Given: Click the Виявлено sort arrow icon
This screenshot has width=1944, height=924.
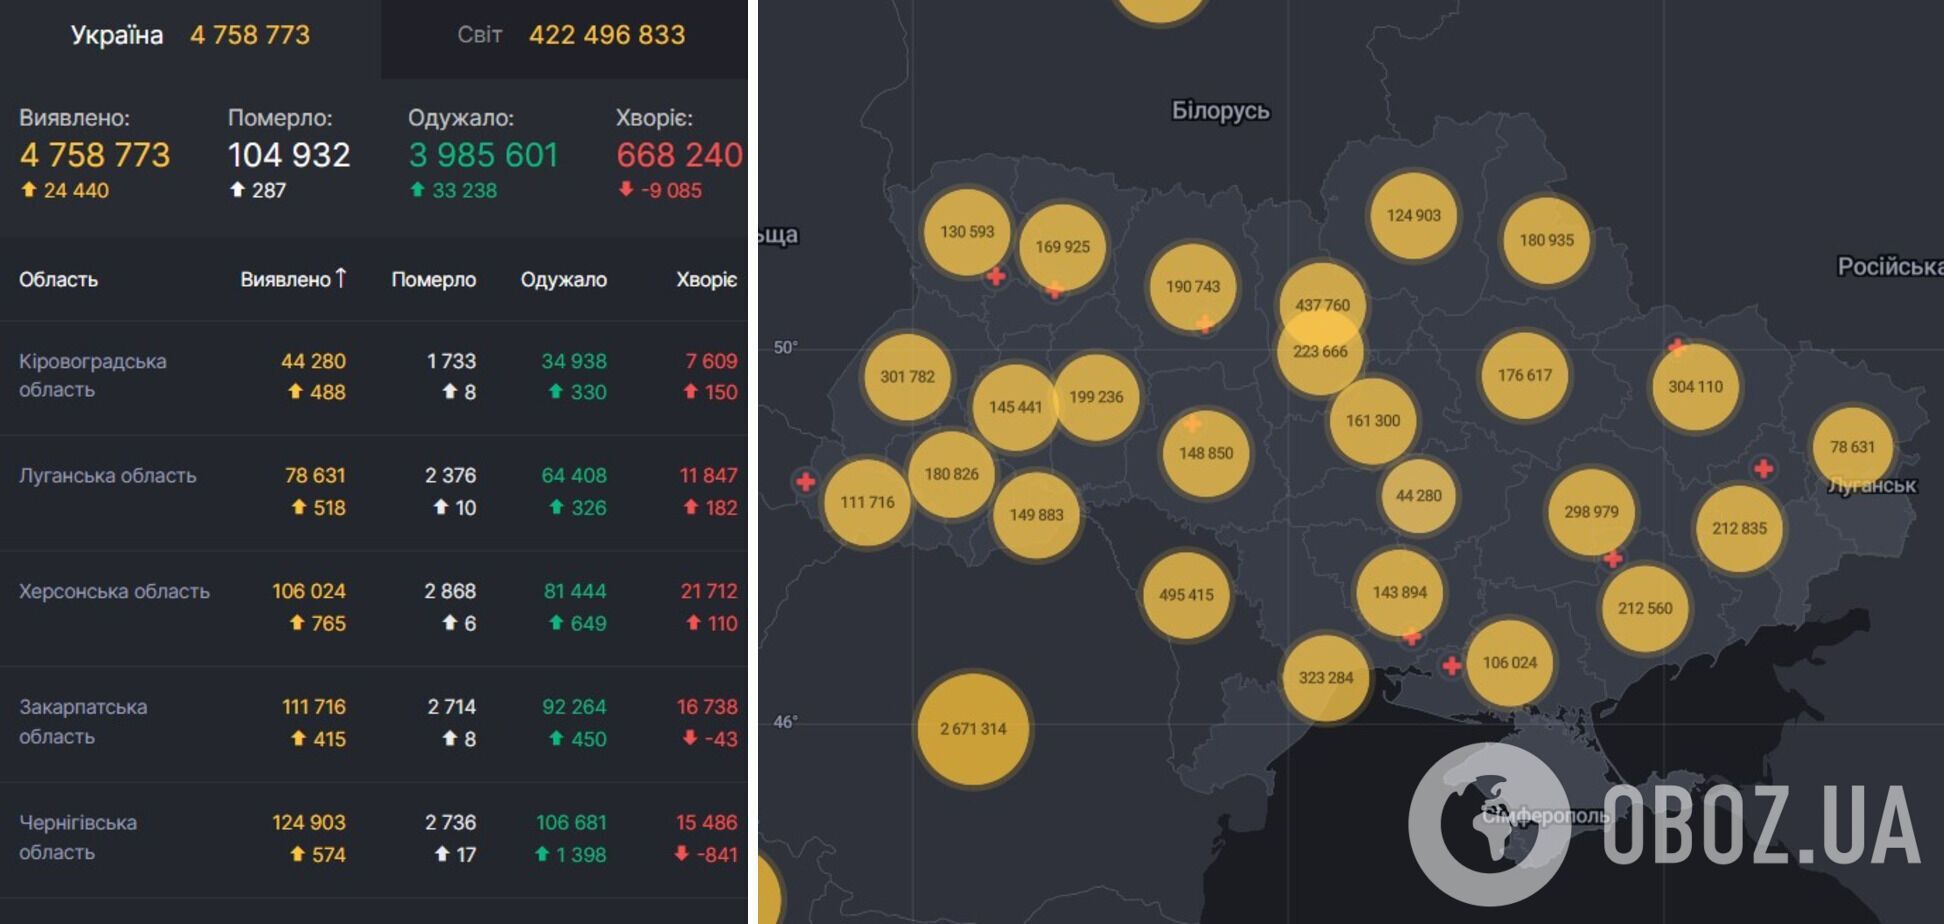Looking at the screenshot, I should click(341, 278).
